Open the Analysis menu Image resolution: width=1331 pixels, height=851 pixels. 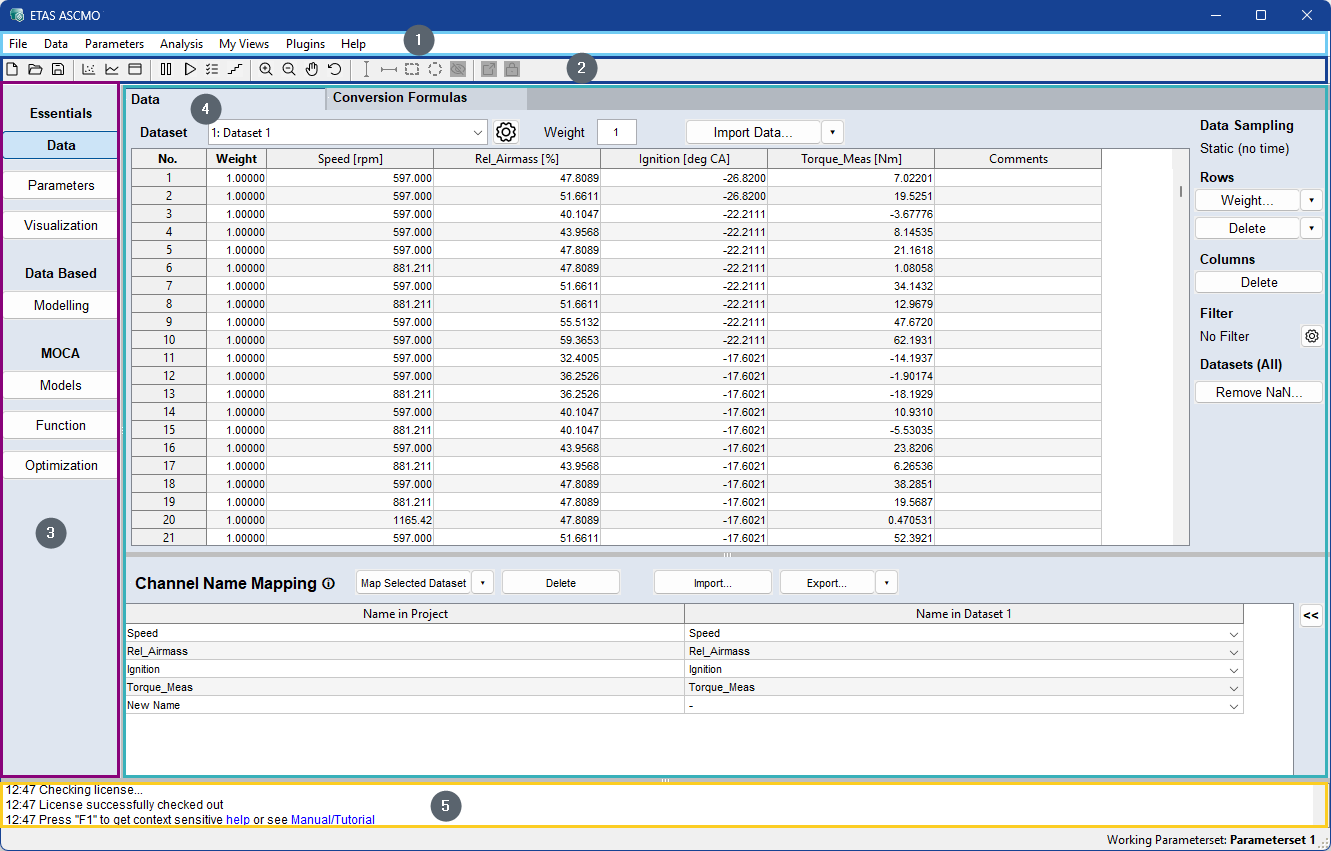[181, 44]
